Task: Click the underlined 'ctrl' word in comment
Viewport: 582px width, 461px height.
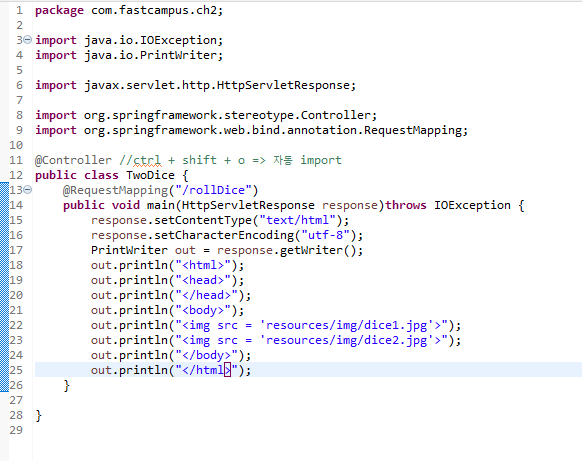Action: pyautogui.click(x=147, y=160)
